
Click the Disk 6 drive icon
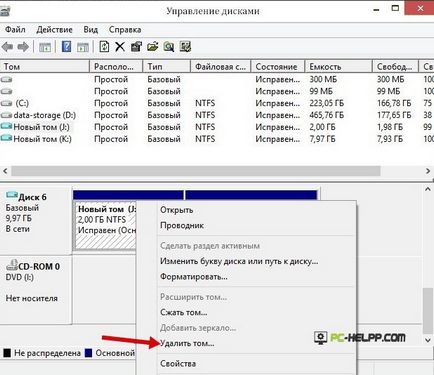pyautogui.click(x=12, y=195)
